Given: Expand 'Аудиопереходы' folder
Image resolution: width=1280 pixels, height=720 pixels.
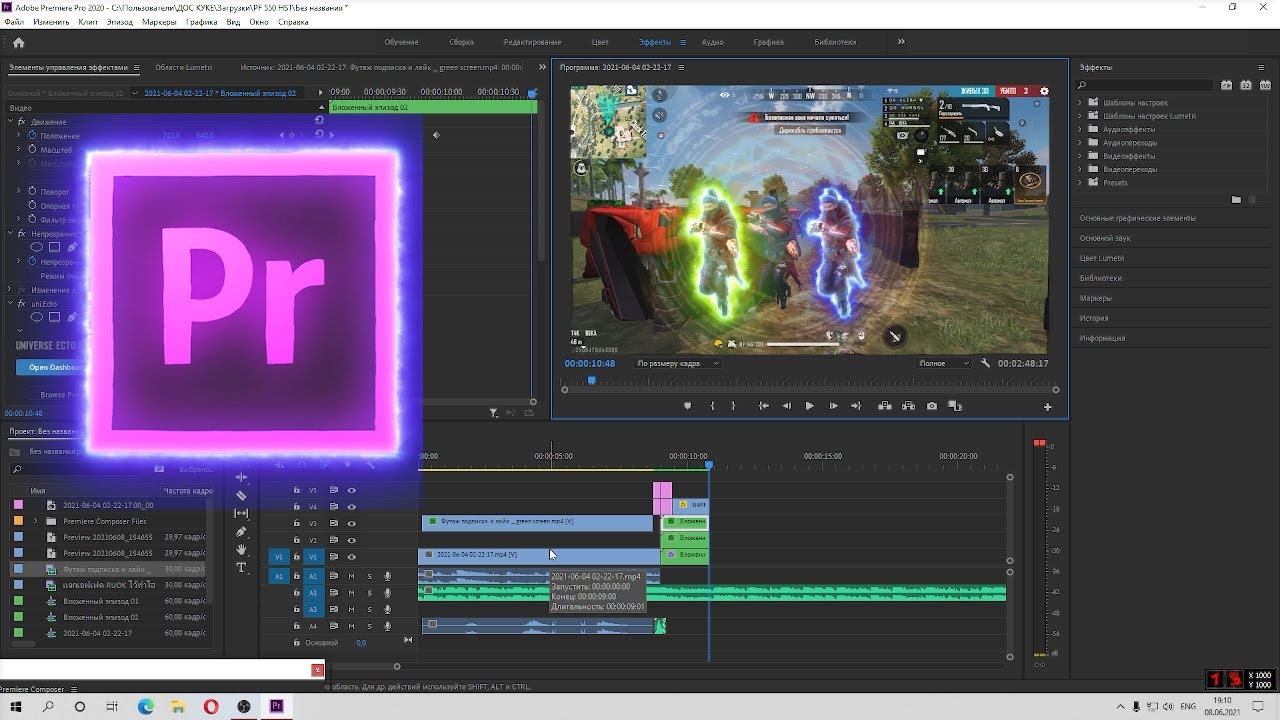Looking at the screenshot, I should (x=1080, y=143).
